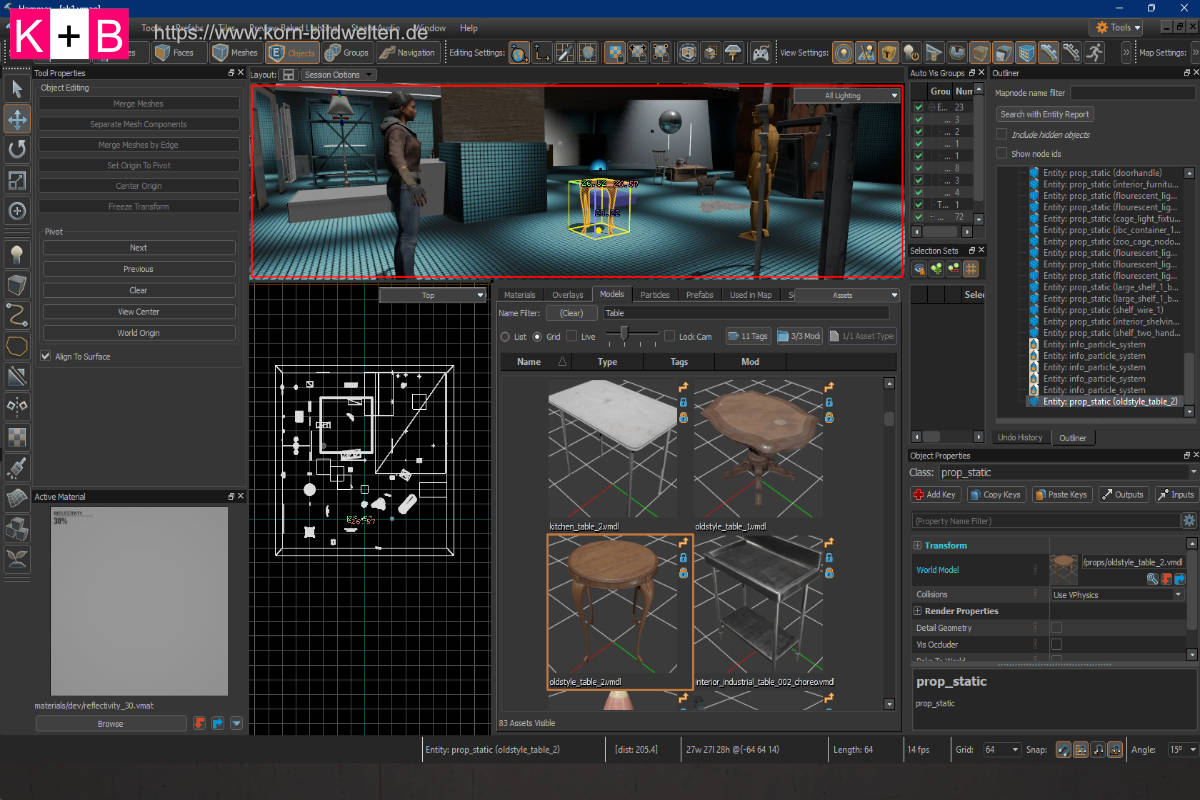The height and width of the screenshot is (800, 1200).
Task: Click the layout grid icon next to Layout
Action: 288,75
